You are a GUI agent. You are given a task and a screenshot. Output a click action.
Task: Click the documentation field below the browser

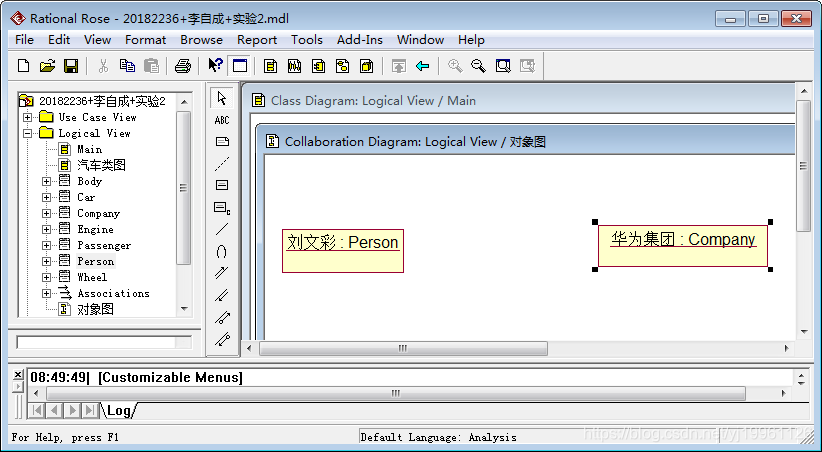(x=104, y=342)
